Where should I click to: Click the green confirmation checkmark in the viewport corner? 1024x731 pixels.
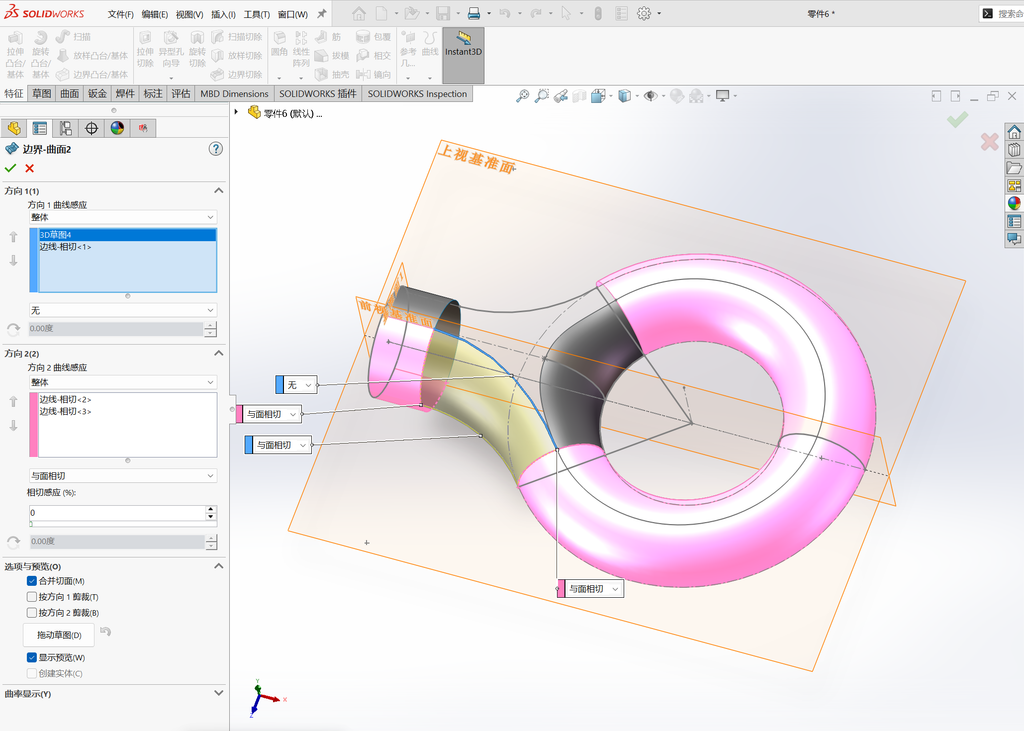957,120
